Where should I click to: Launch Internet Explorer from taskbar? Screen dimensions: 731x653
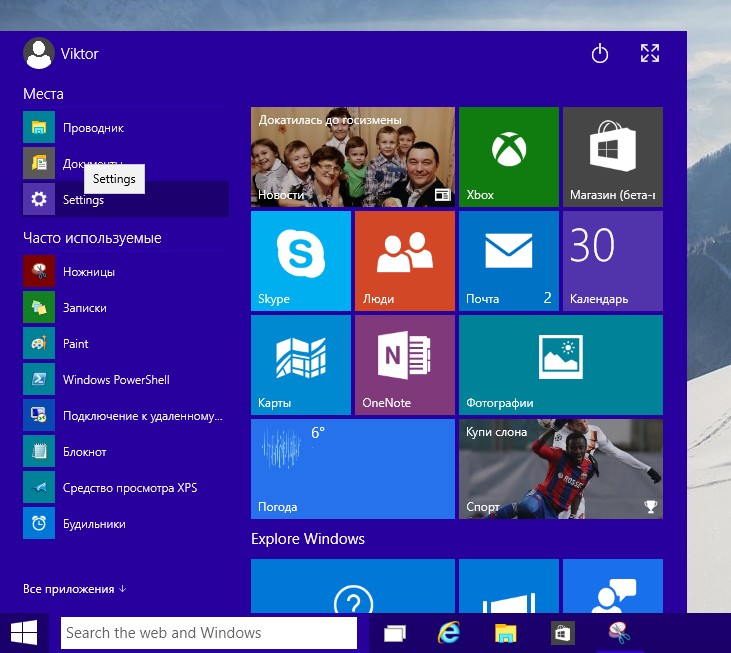click(449, 633)
